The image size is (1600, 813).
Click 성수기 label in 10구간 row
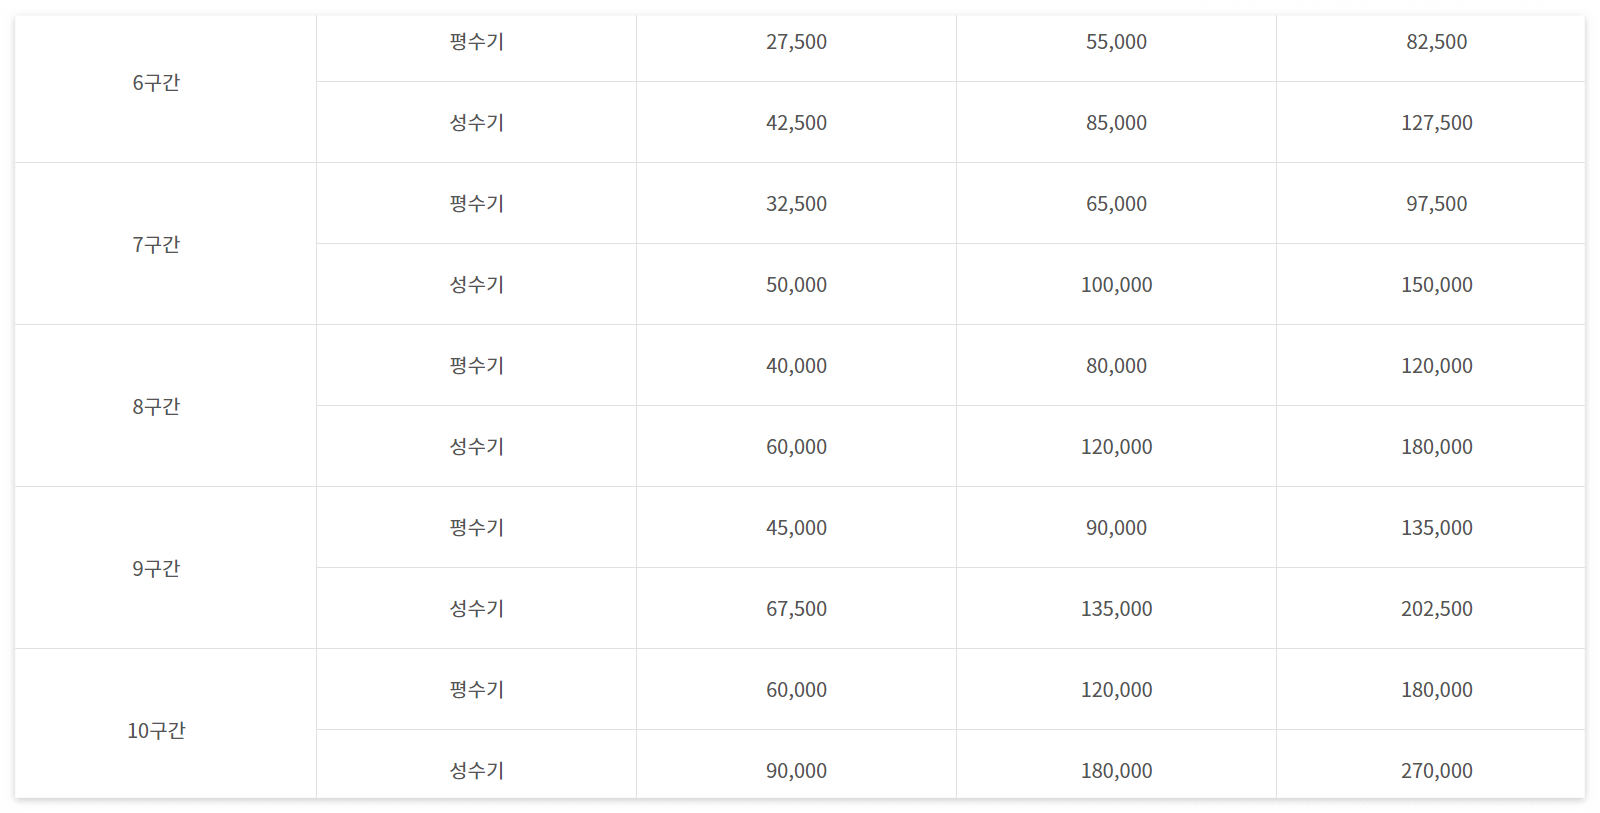tap(477, 771)
